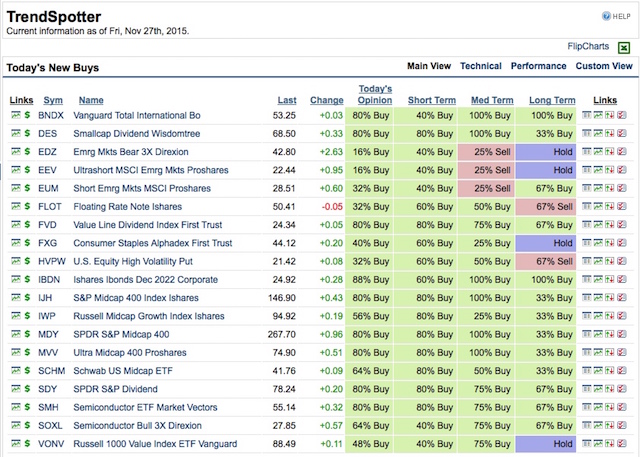Click the green dollar icon beside VONV
Image resolution: width=640 pixels, height=457 pixels.
coord(27,443)
